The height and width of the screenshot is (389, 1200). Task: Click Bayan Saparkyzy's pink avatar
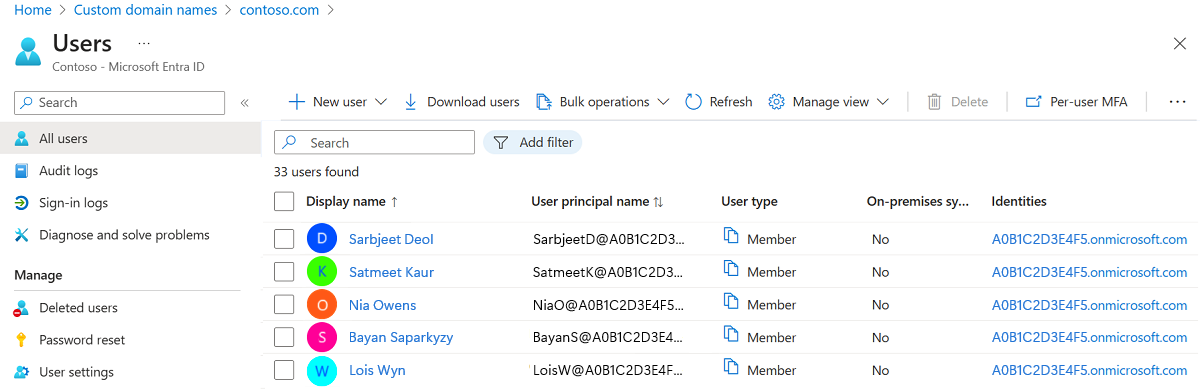[322, 338]
